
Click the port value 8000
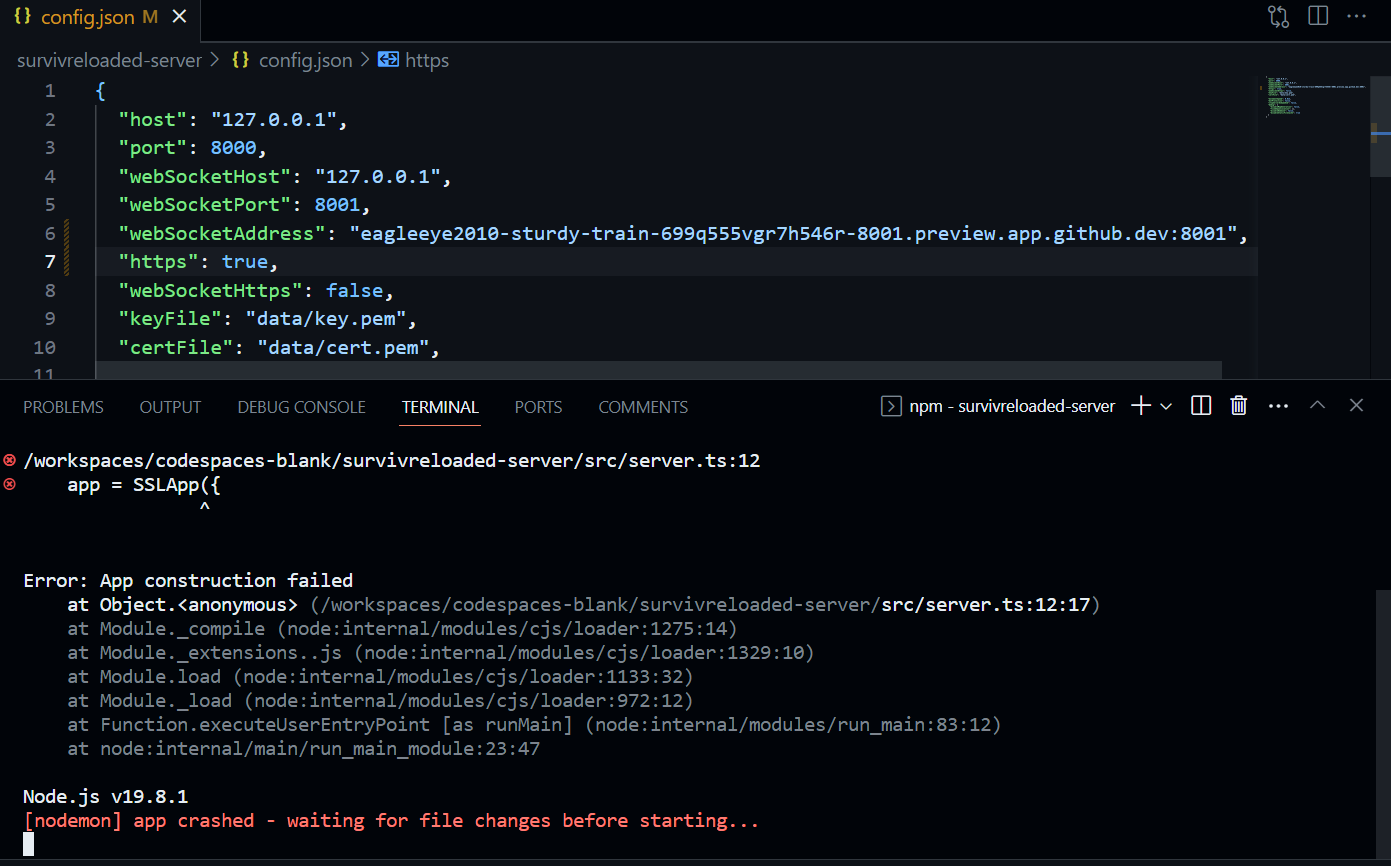(234, 148)
